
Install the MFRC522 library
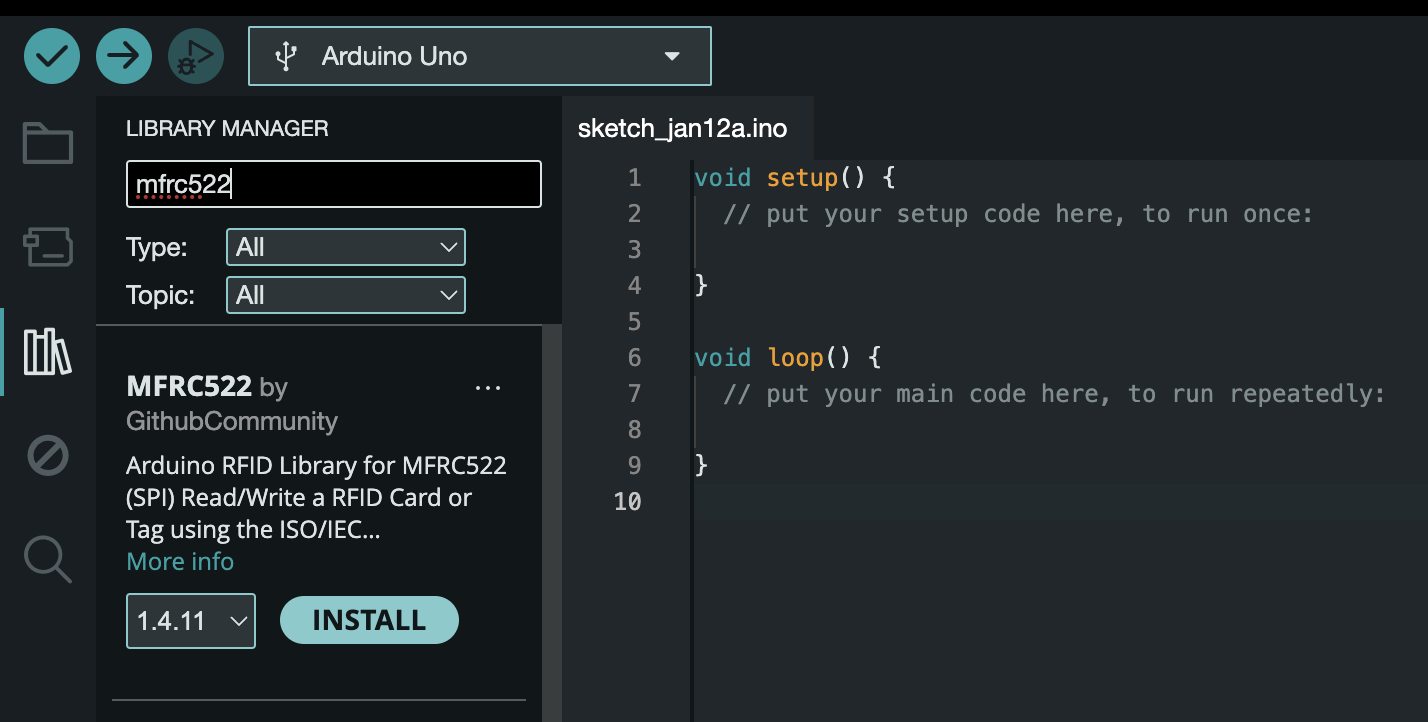tap(369, 620)
